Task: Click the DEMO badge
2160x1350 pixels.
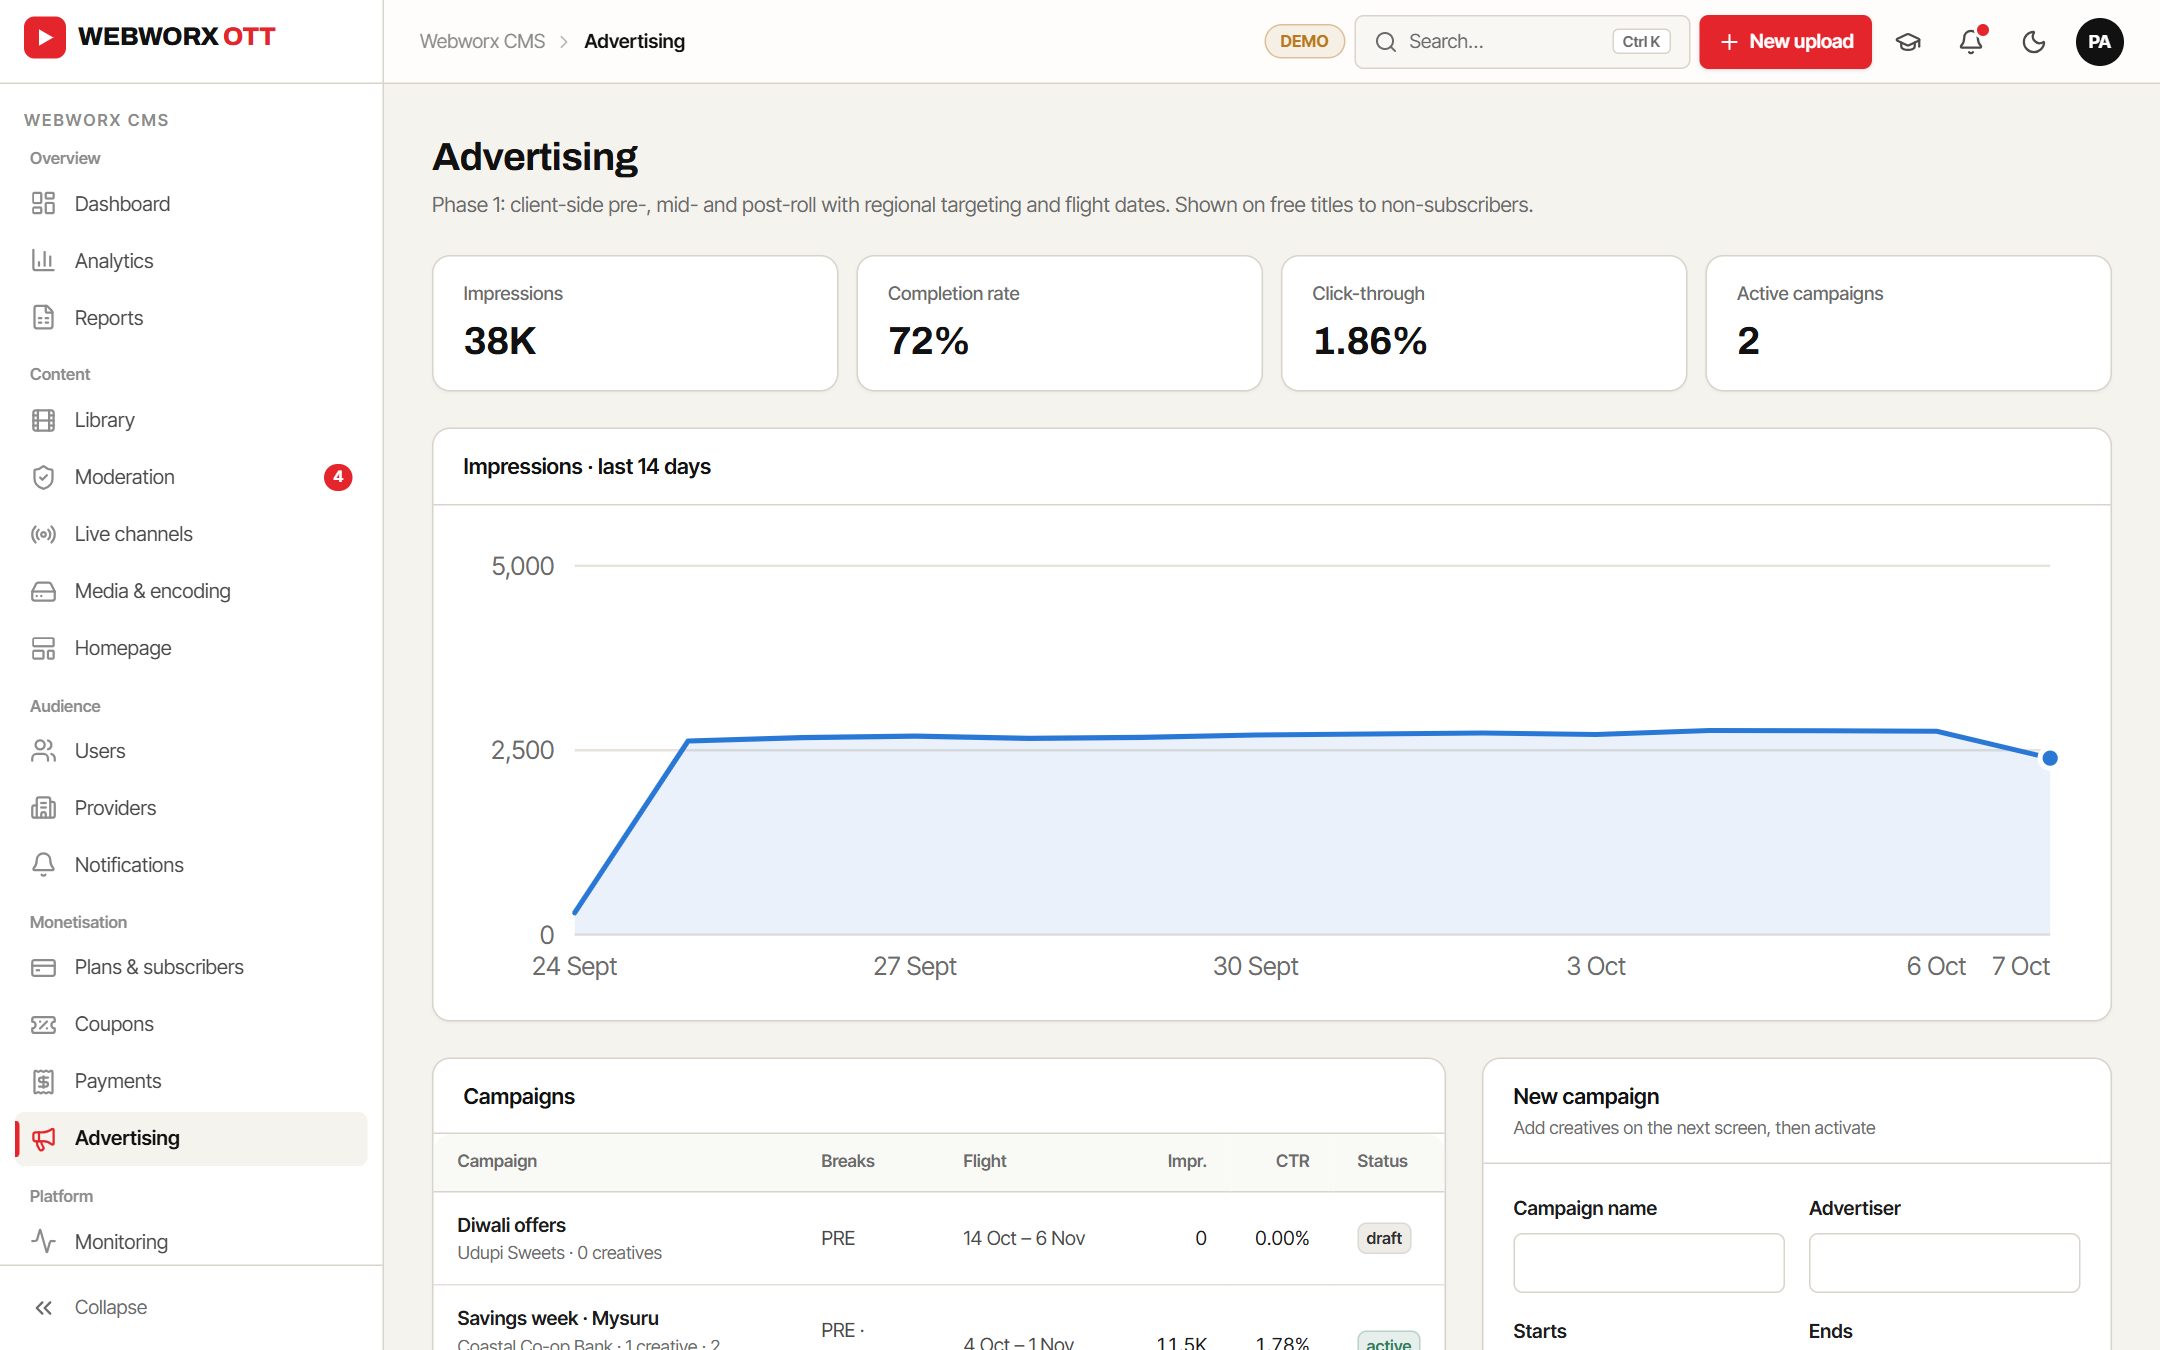Action: (x=1304, y=42)
